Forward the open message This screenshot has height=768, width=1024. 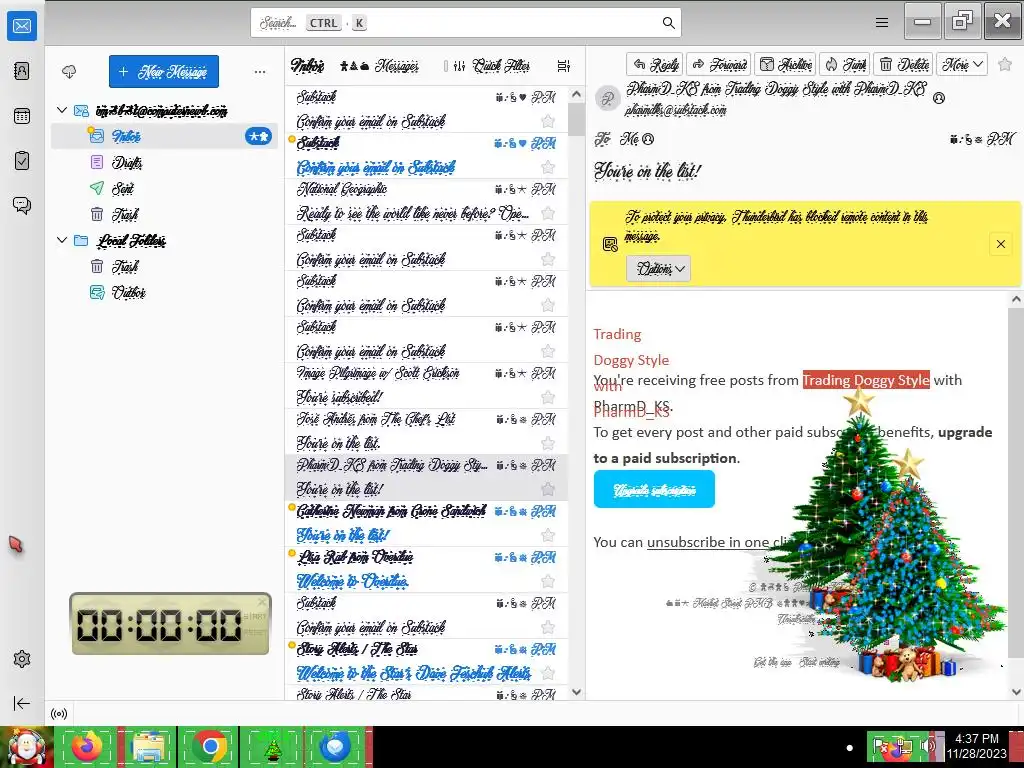point(719,64)
